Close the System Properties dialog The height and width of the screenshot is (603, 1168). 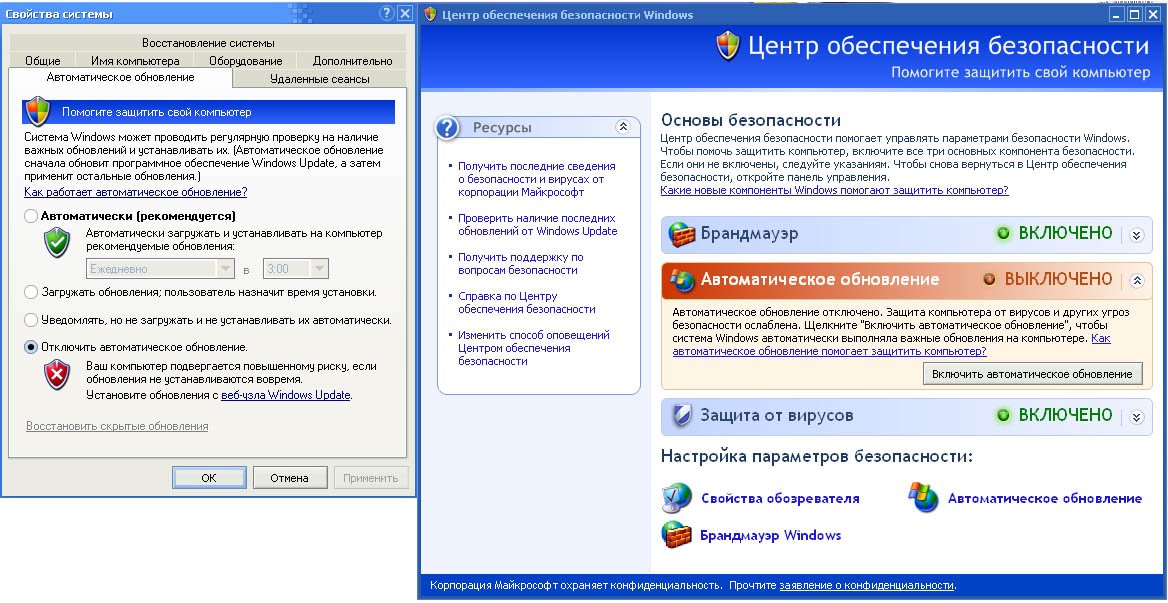404,13
